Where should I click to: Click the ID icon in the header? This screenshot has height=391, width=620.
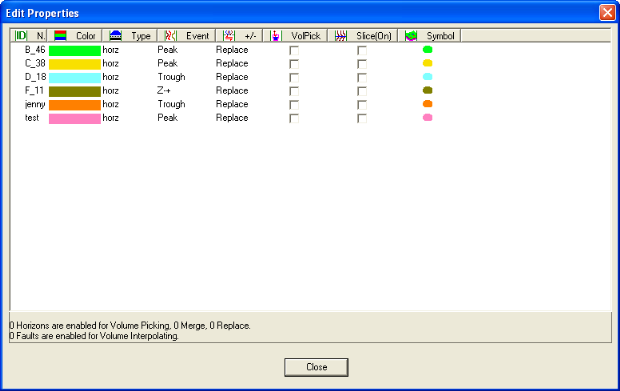tap(21, 36)
